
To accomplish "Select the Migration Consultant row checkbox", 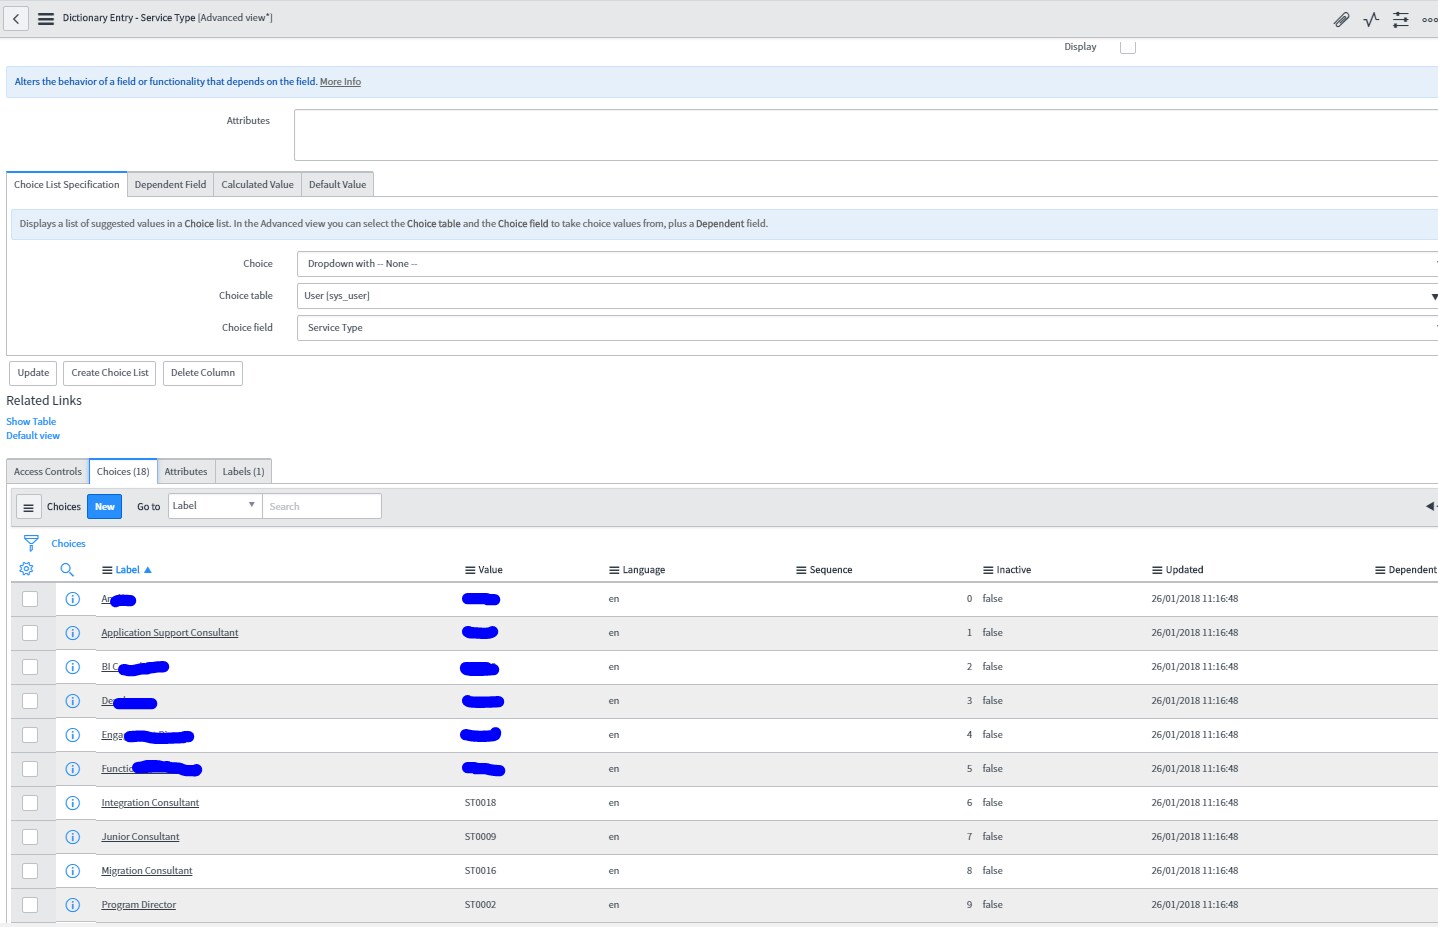I will tap(30, 871).
